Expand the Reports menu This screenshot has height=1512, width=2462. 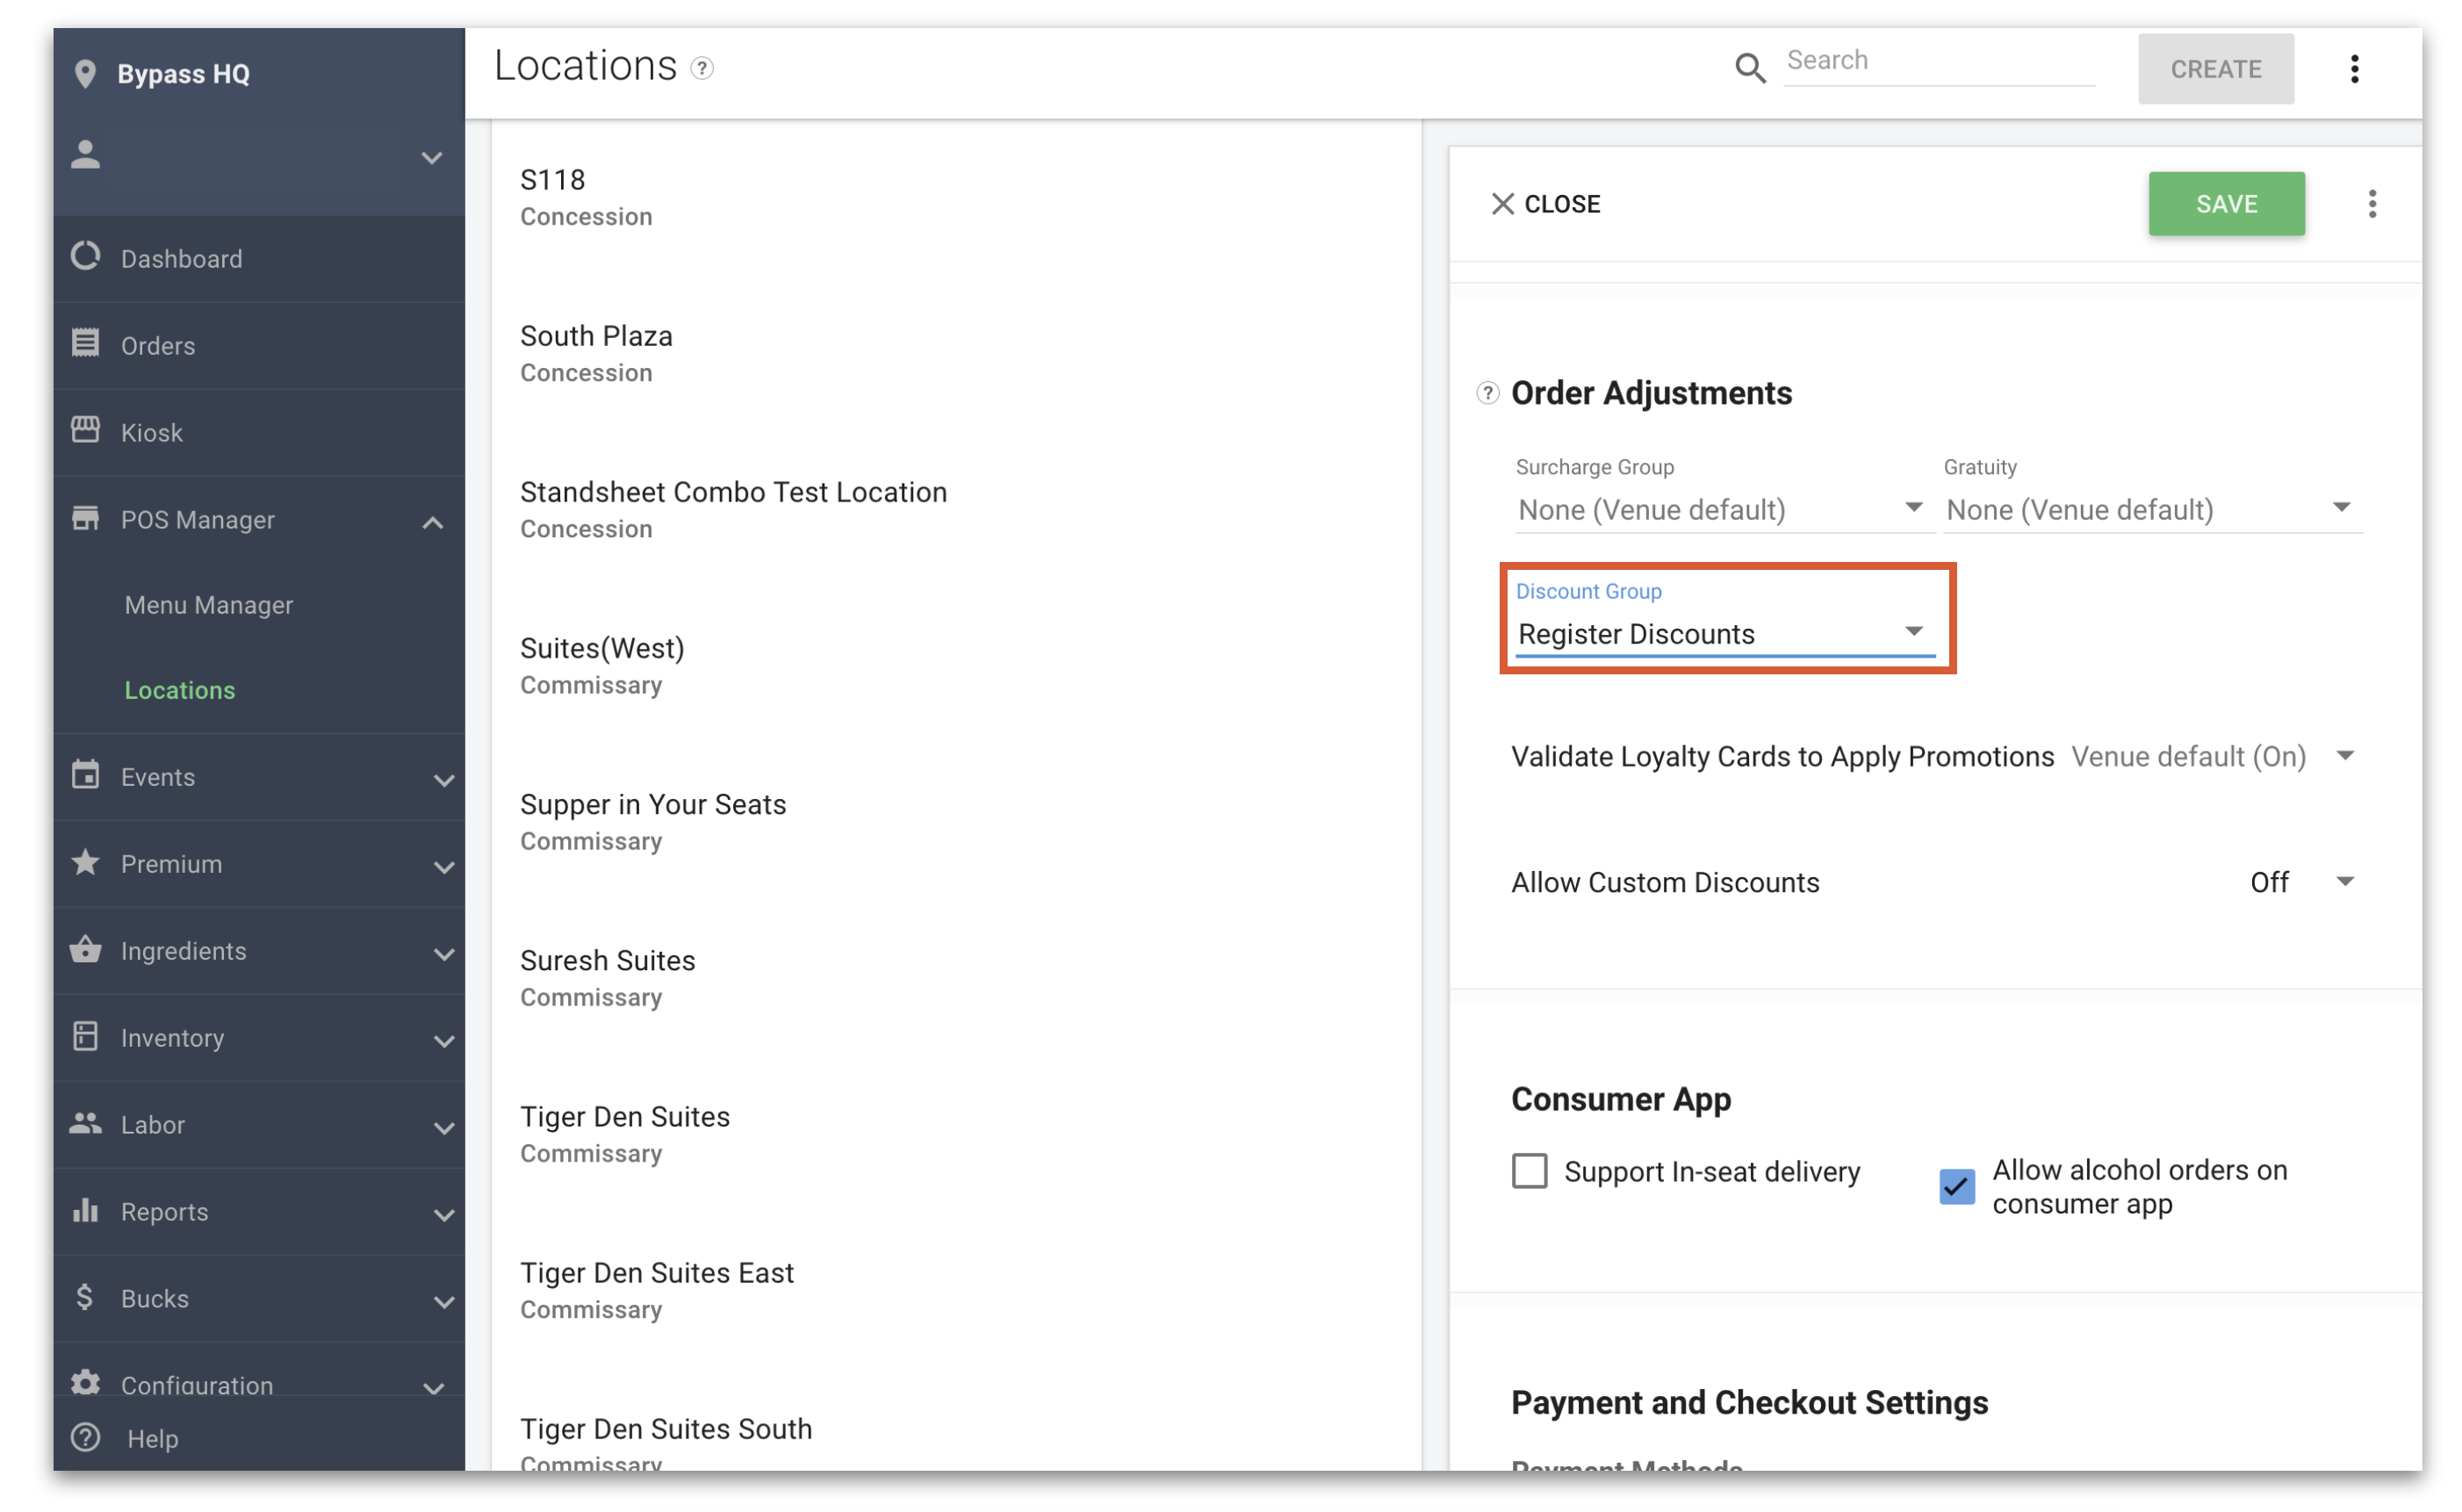point(443,1213)
